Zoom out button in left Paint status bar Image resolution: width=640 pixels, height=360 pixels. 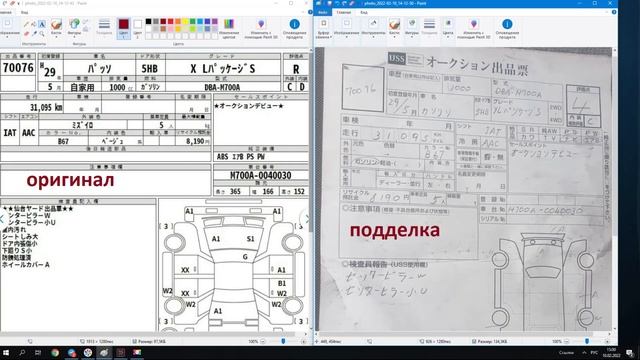point(263,341)
